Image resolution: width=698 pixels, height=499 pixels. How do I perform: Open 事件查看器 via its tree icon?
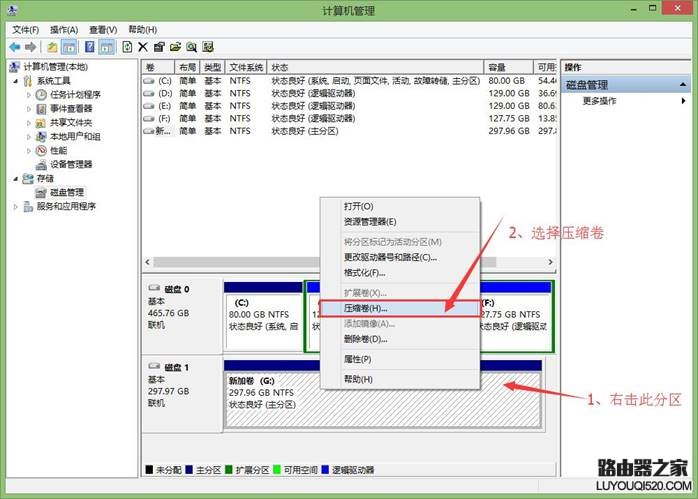coord(41,109)
